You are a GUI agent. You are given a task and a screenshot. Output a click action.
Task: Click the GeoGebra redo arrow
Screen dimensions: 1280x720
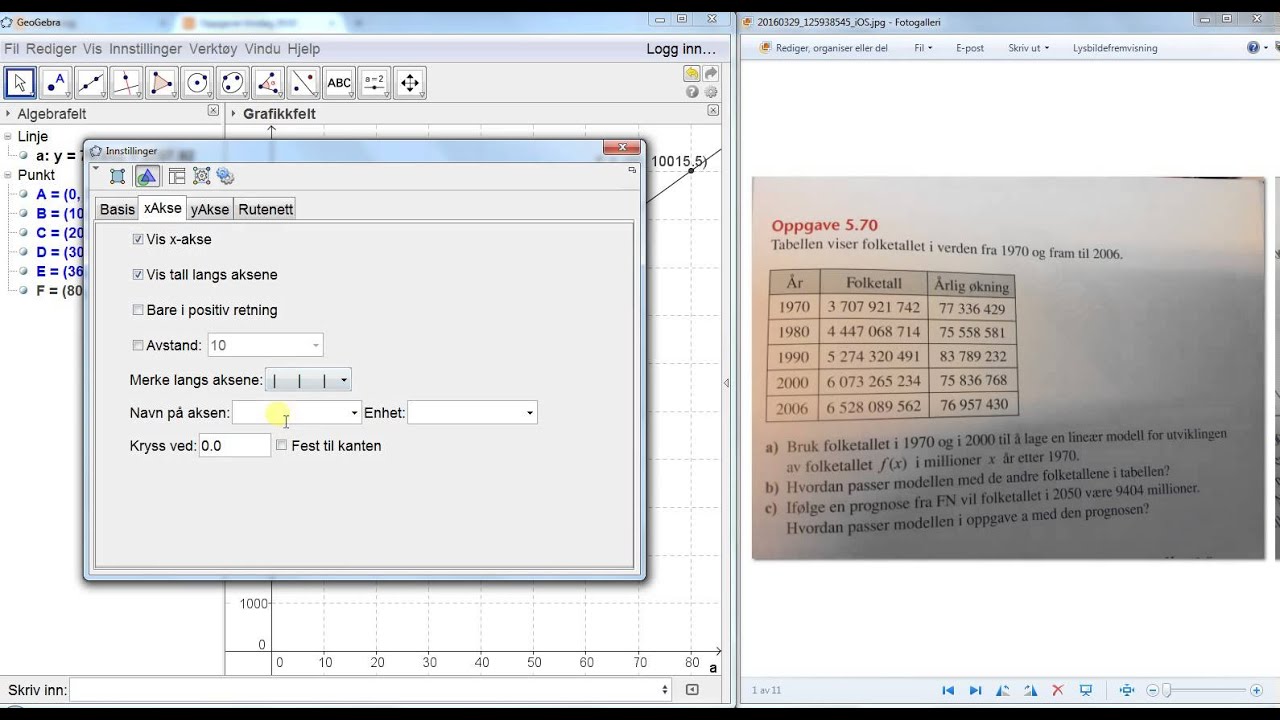[711, 74]
